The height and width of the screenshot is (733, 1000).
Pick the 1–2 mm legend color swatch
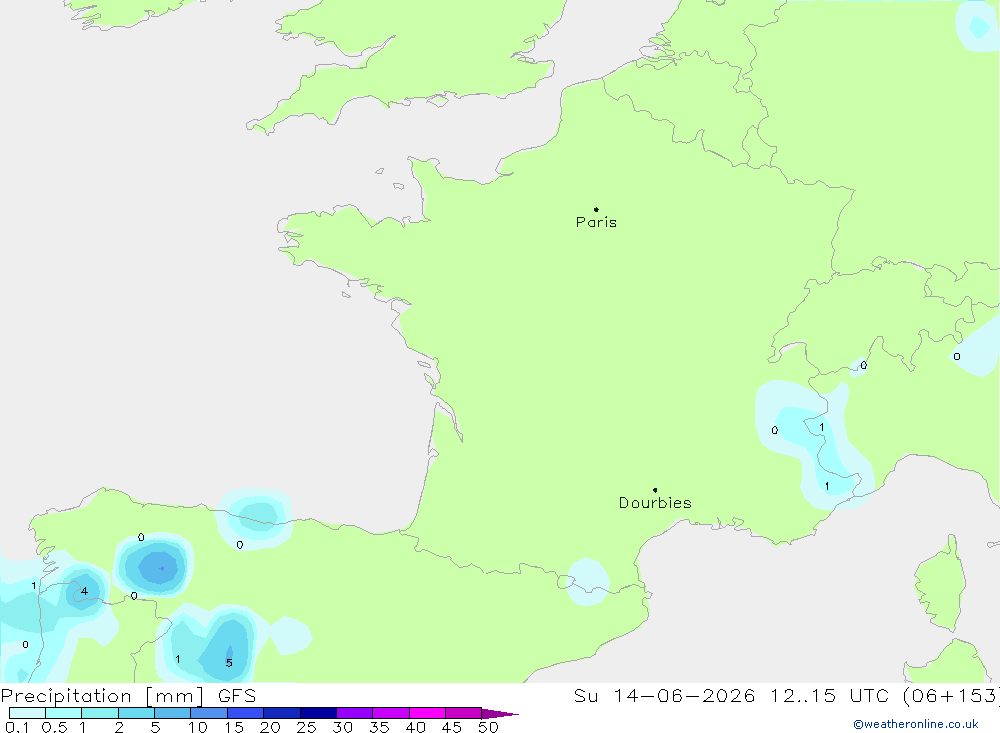(99, 713)
